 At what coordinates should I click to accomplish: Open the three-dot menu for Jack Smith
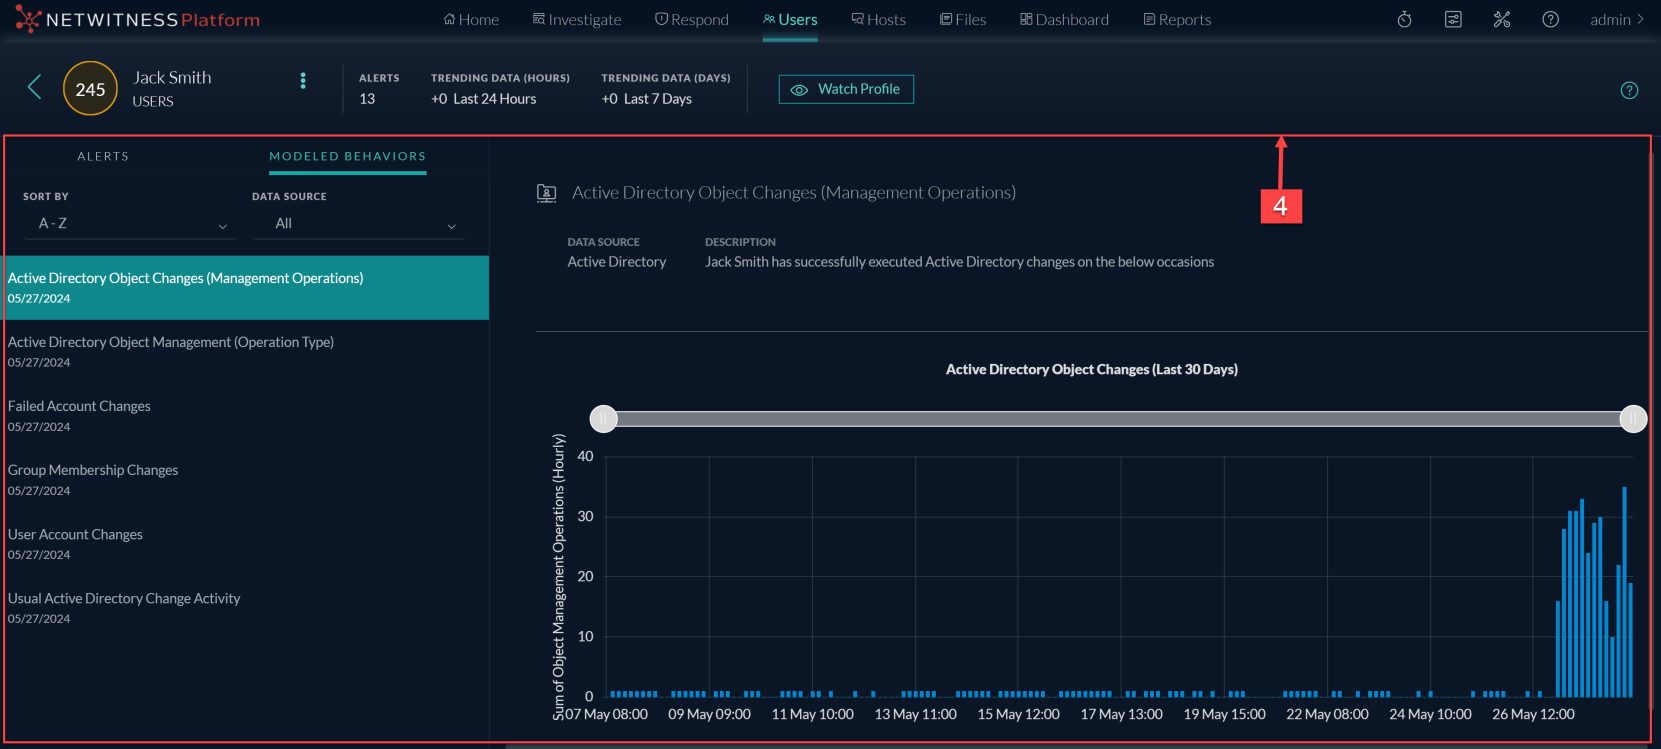(x=303, y=81)
